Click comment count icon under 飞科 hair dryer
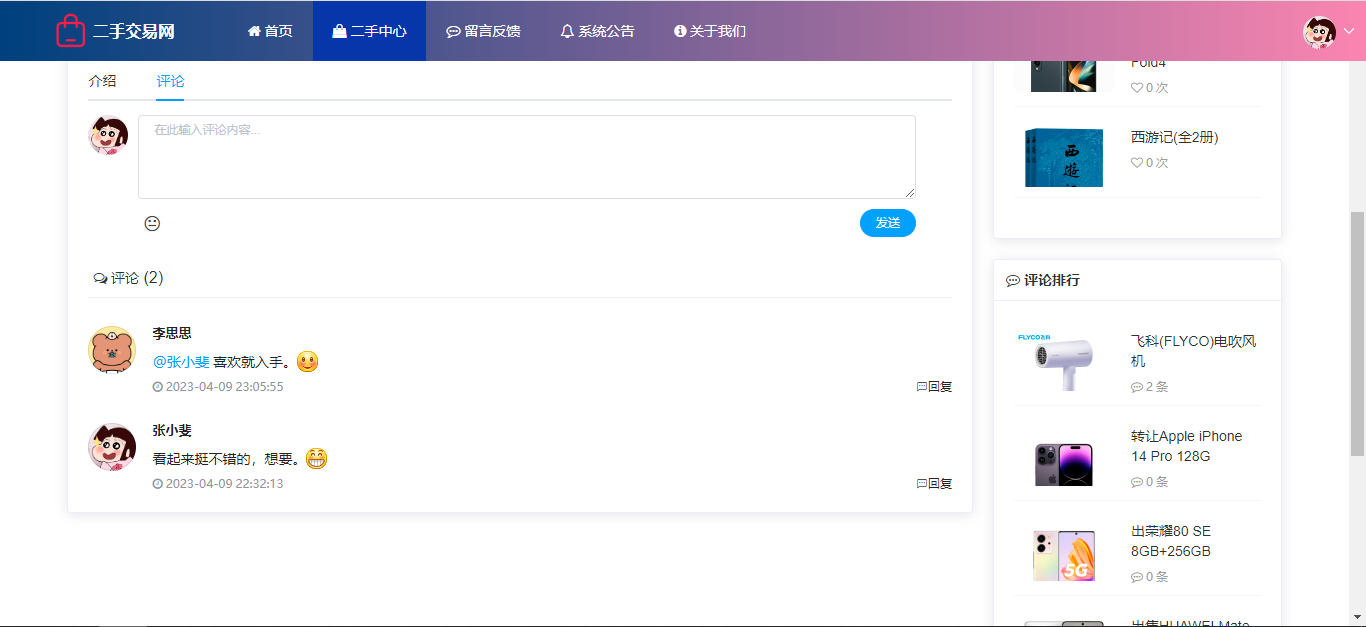 click(1137, 387)
